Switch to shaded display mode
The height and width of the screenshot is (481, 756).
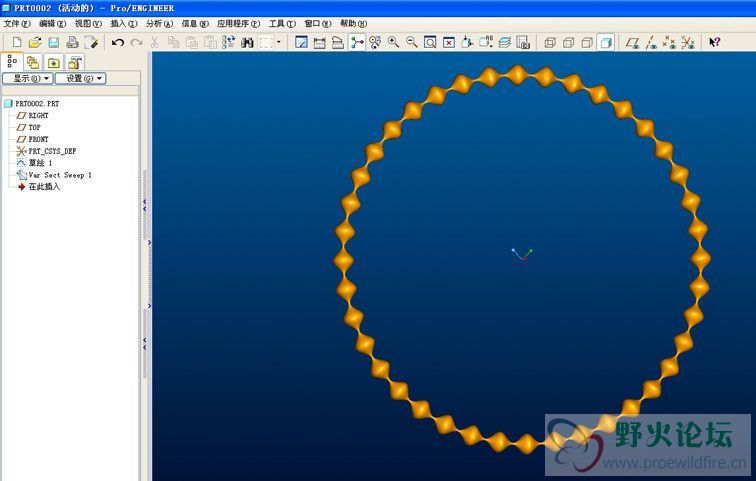(x=606, y=42)
